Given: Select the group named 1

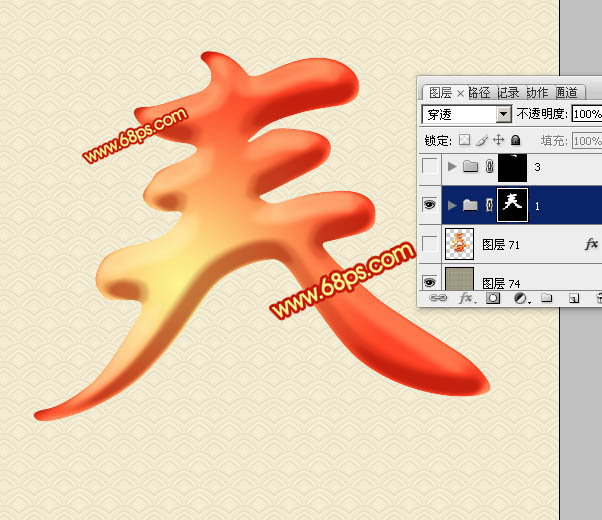Looking at the screenshot, I should point(537,206).
